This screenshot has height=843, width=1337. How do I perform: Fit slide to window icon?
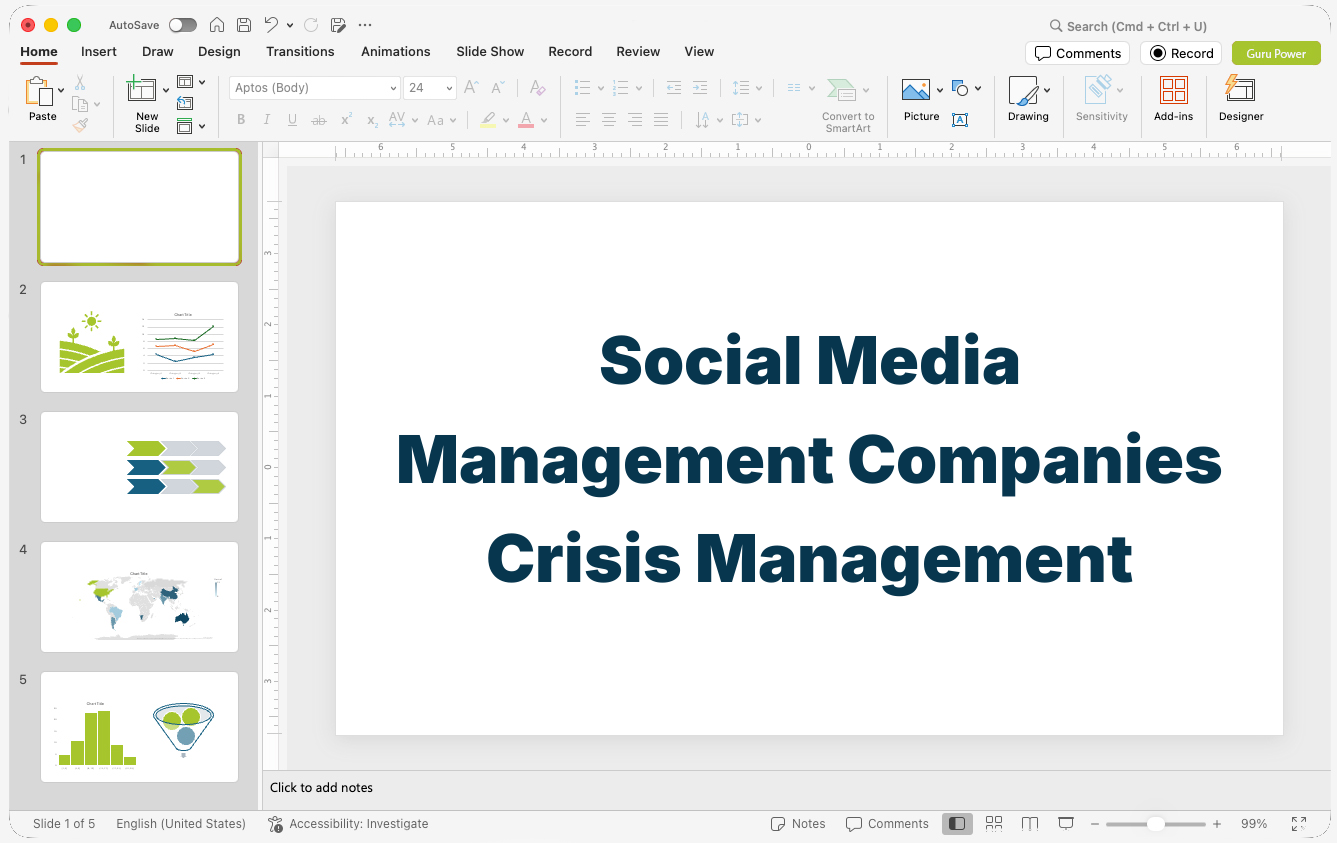[1299, 823]
